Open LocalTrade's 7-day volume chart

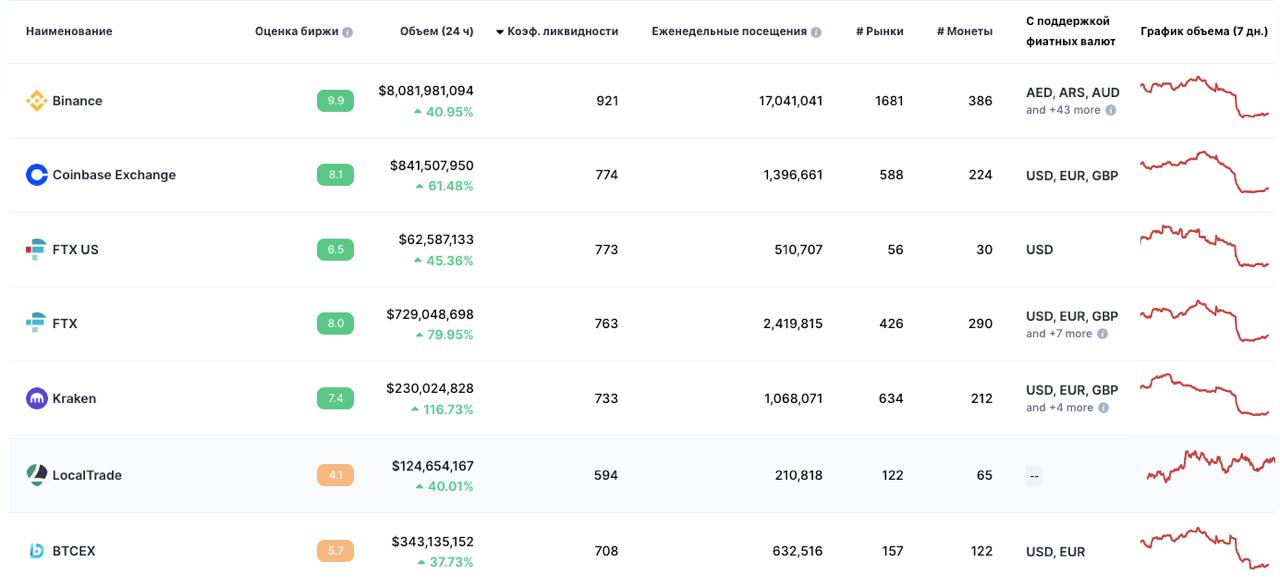tap(1210, 464)
